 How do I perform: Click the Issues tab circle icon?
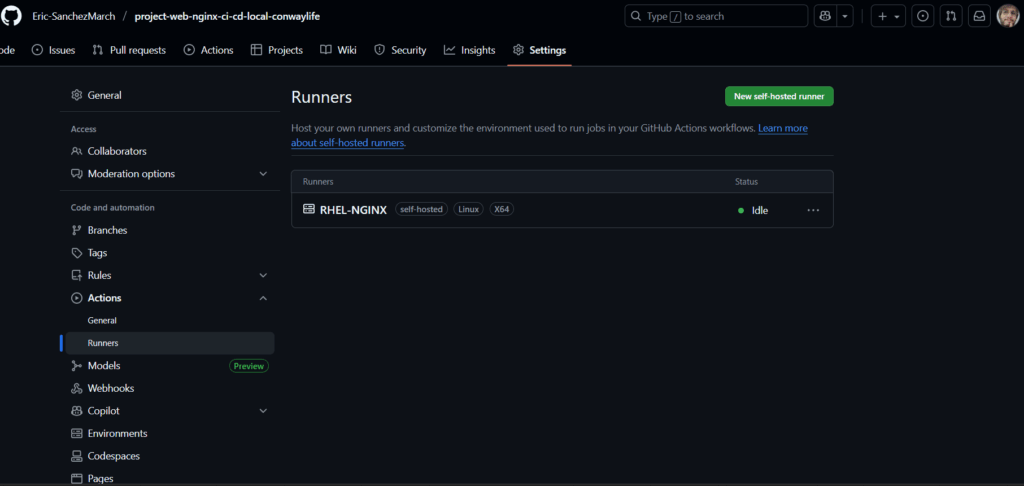(37, 50)
